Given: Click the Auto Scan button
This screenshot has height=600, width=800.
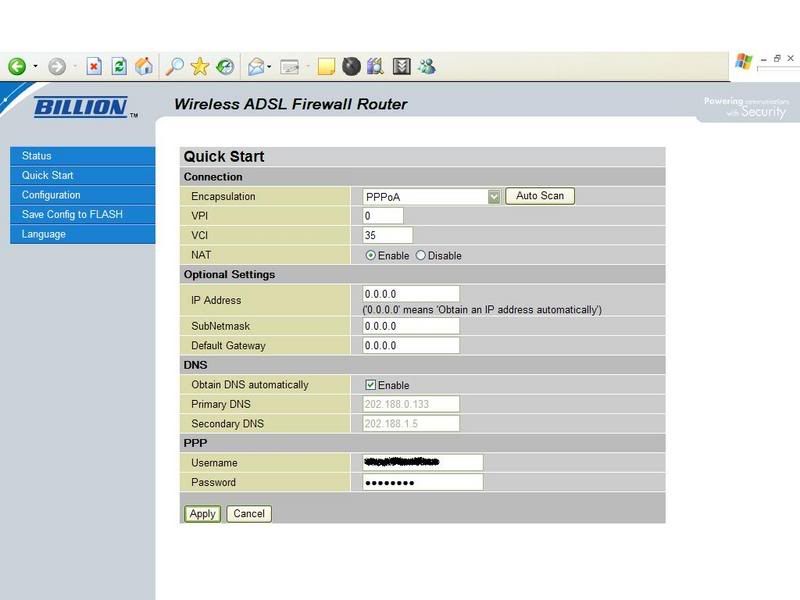Looking at the screenshot, I should [x=539, y=196].
